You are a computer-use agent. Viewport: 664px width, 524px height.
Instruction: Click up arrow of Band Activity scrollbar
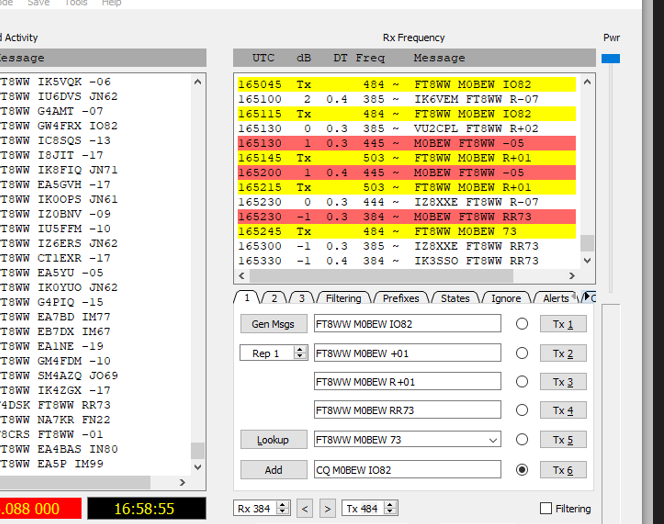tap(198, 82)
